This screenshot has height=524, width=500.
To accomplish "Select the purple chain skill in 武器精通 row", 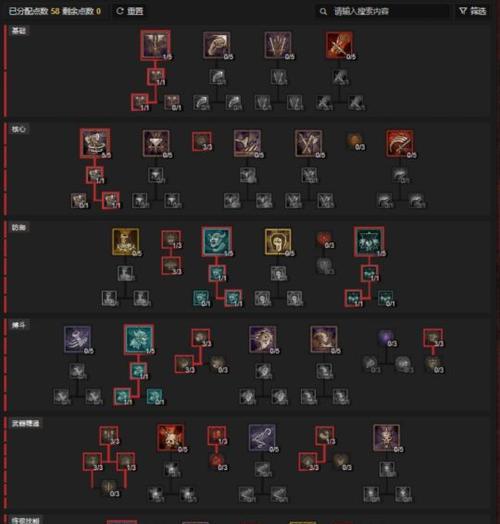I will click(x=262, y=438).
